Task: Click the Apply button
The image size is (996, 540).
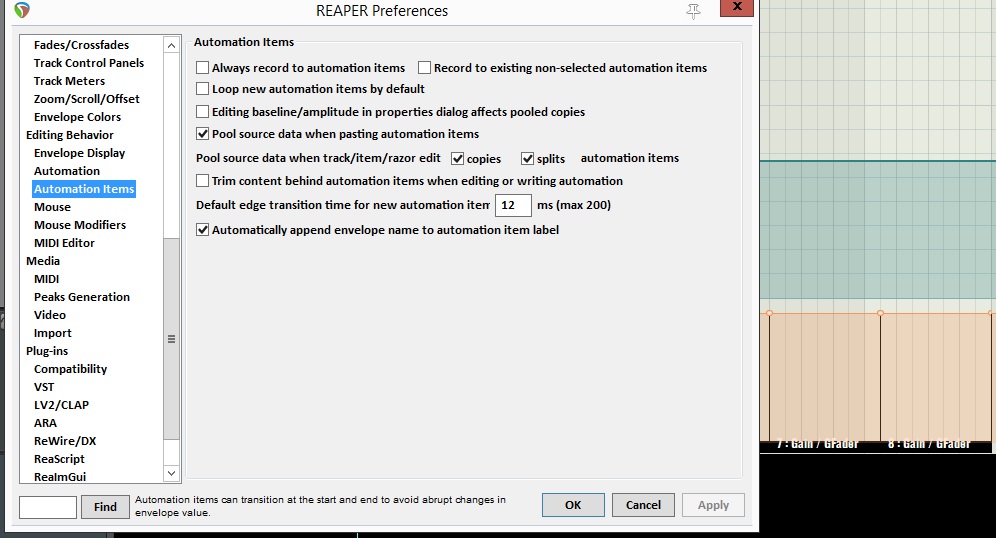Action: pos(713,504)
